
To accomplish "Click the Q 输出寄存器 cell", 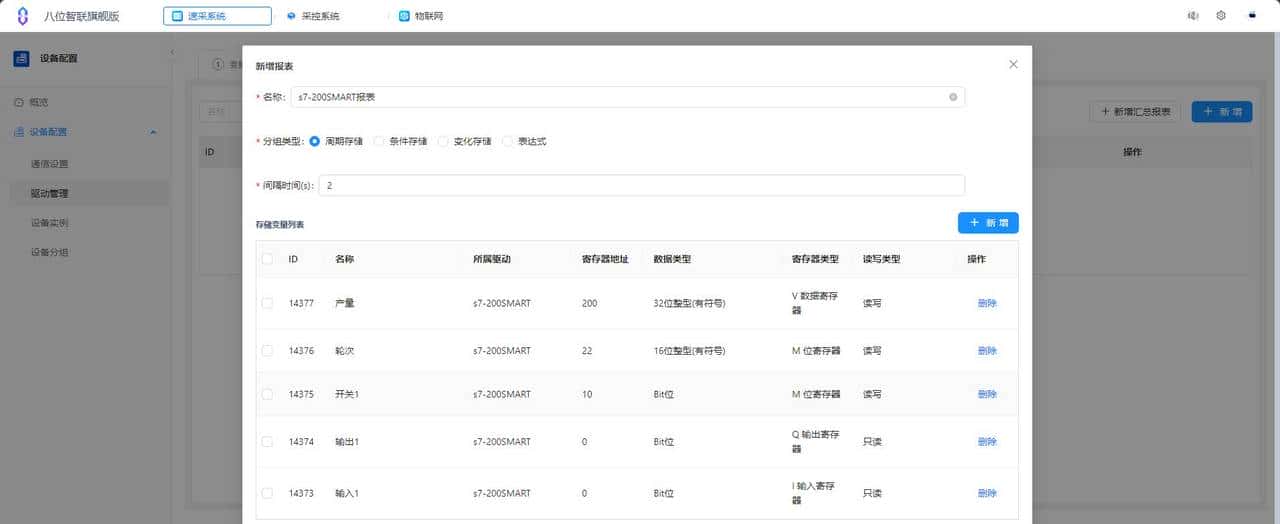I will pos(816,442).
